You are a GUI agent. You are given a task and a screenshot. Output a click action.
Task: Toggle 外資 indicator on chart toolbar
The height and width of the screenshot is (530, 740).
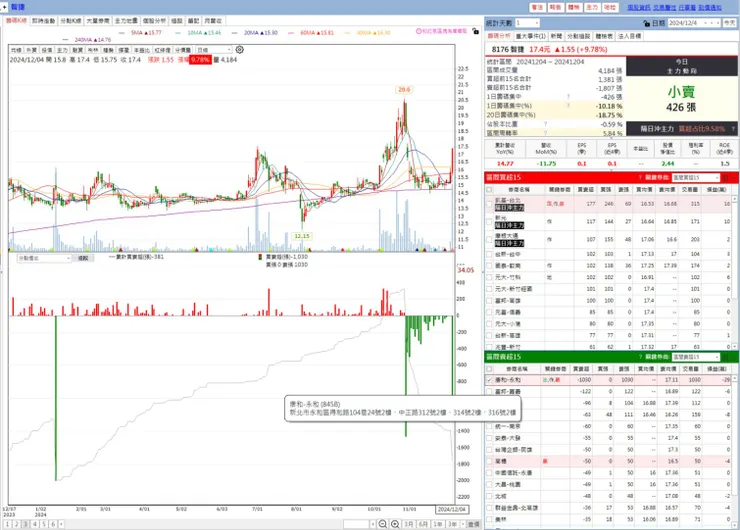[x=32, y=50]
